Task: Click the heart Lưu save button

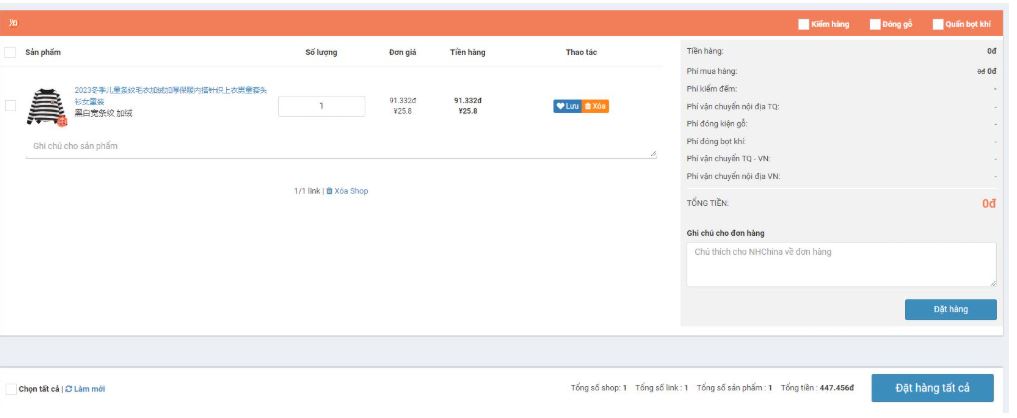Action: pos(567,106)
